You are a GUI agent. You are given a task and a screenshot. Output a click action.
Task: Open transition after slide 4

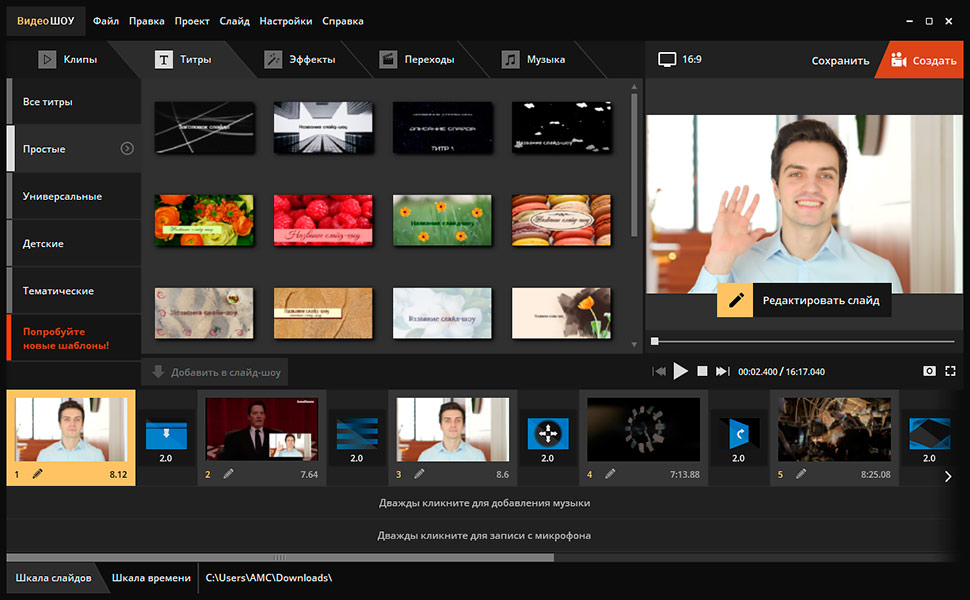(x=739, y=434)
